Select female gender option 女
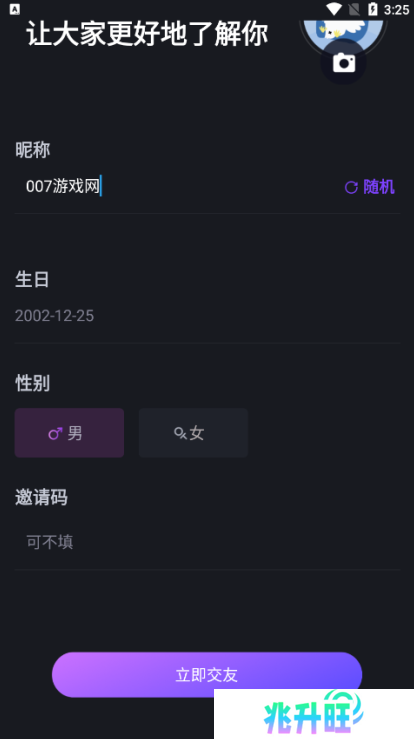 (x=193, y=433)
